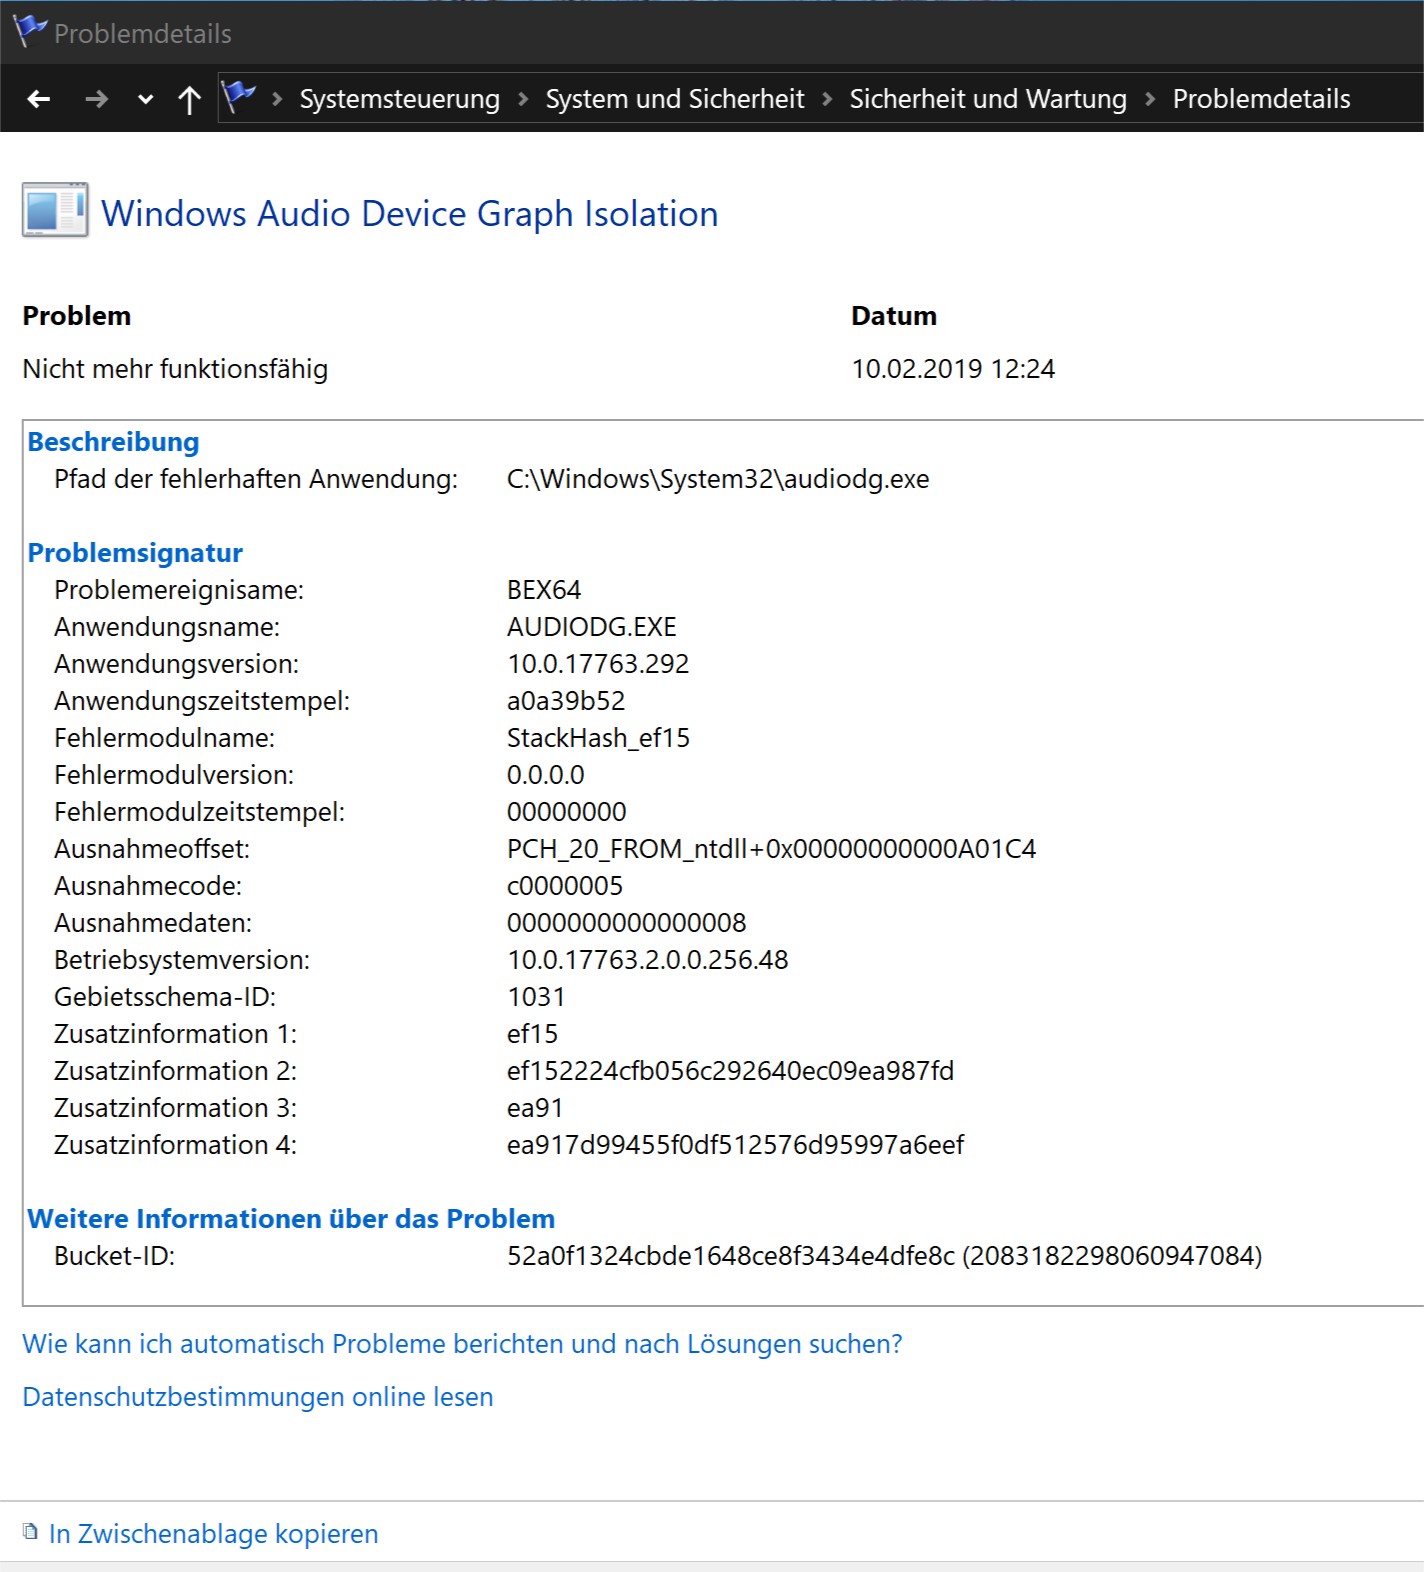Select exception data 0000000000000008

626,923
